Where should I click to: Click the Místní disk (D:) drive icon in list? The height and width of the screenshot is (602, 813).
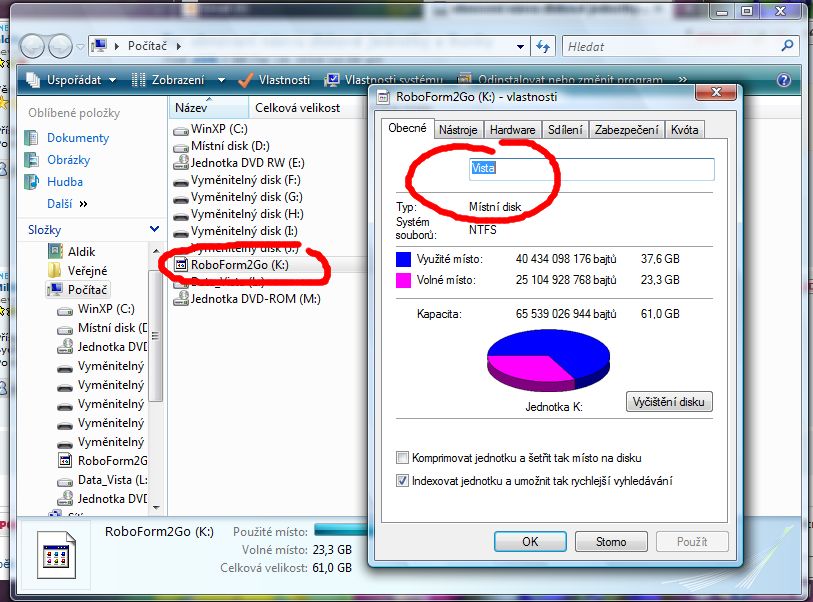(x=180, y=147)
